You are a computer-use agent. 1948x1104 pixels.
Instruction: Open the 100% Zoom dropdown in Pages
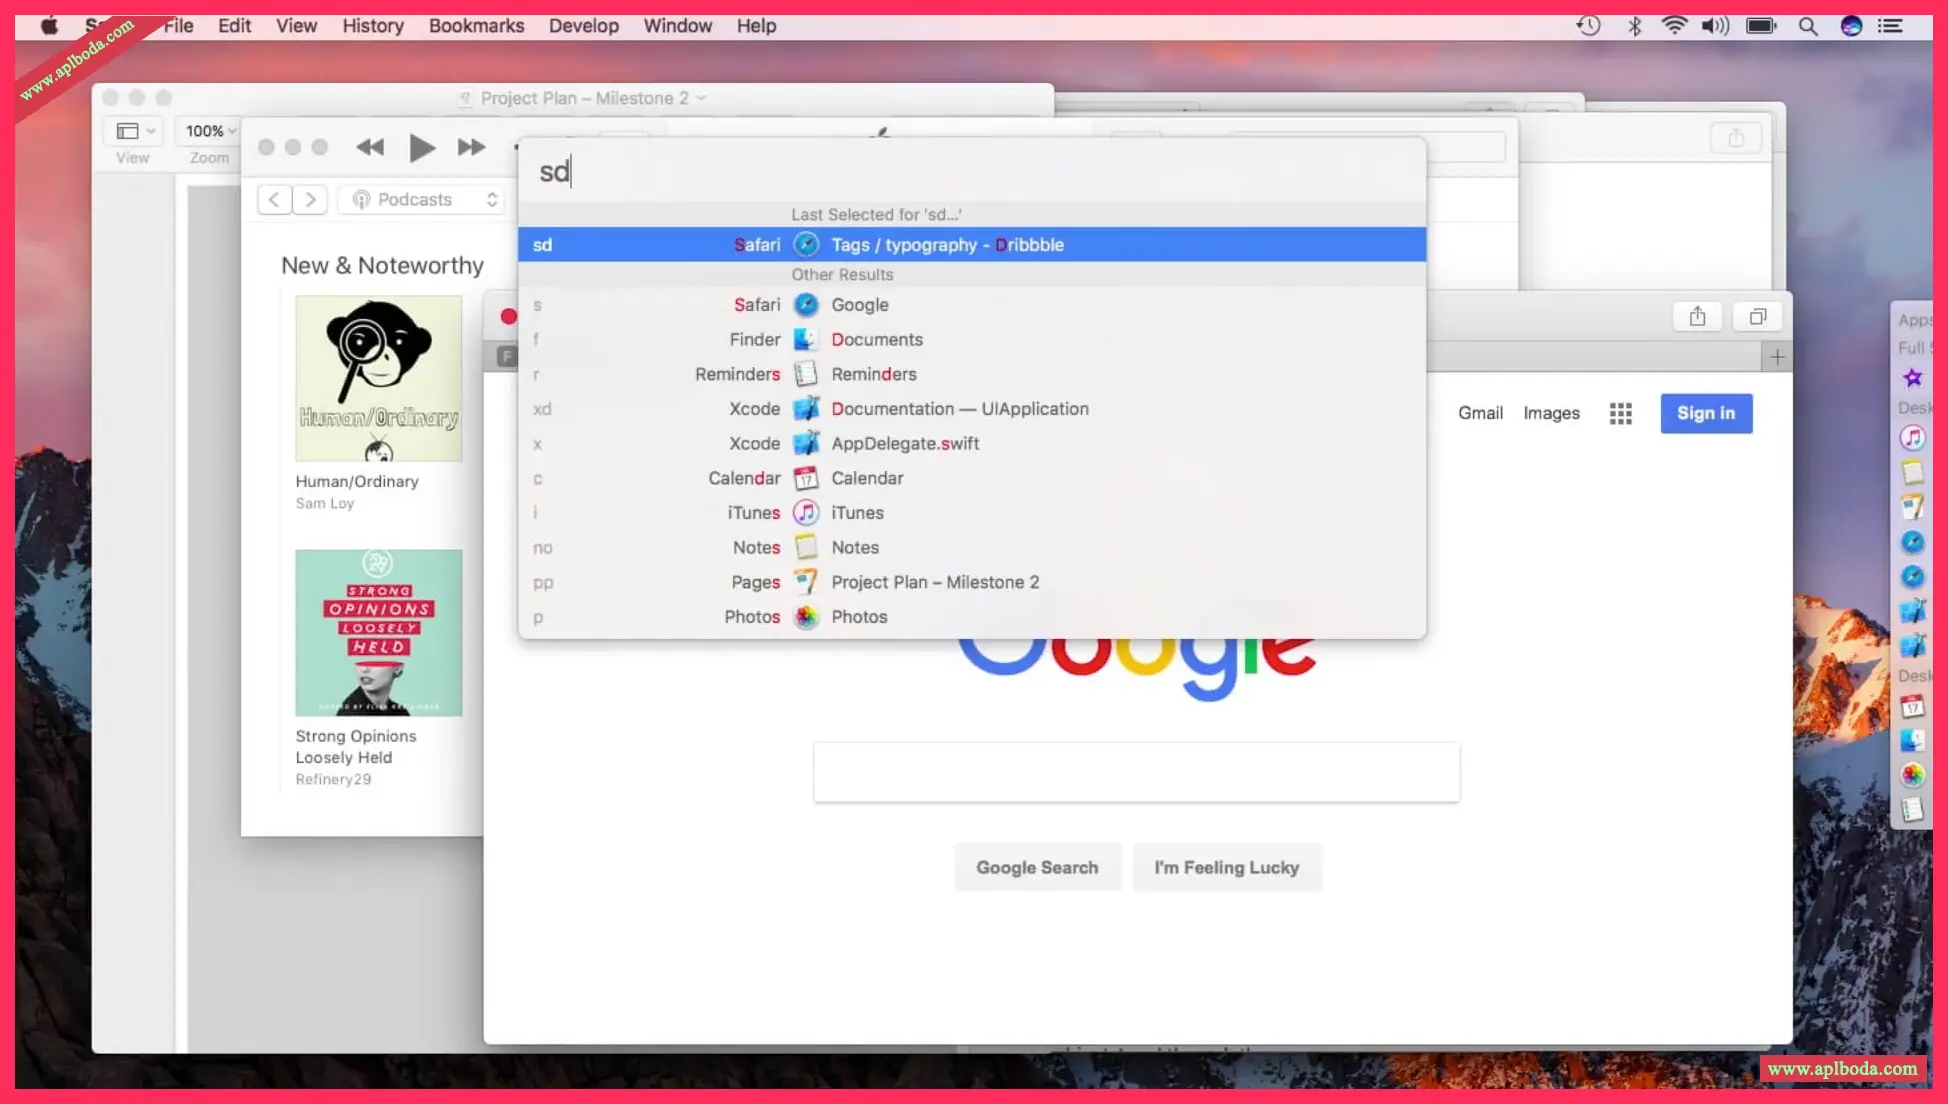pyautogui.click(x=210, y=131)
